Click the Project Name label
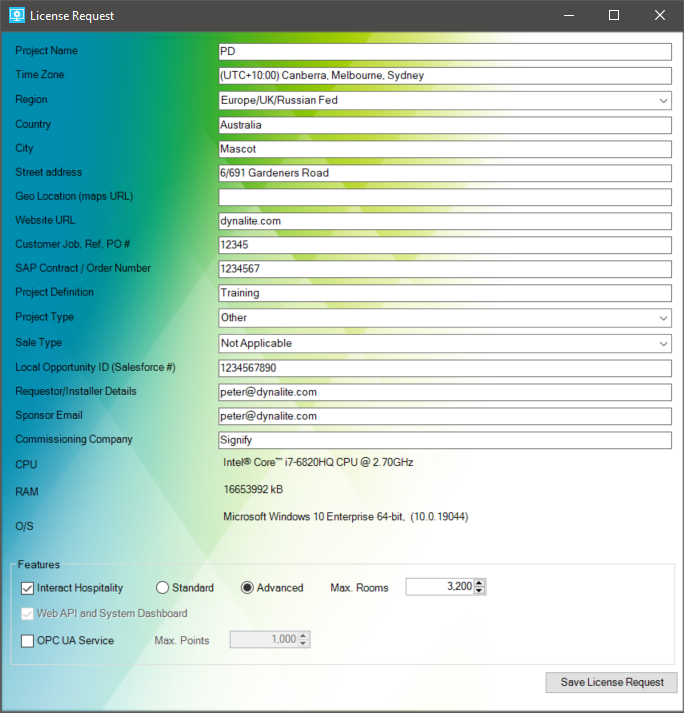 pos(46,50)
